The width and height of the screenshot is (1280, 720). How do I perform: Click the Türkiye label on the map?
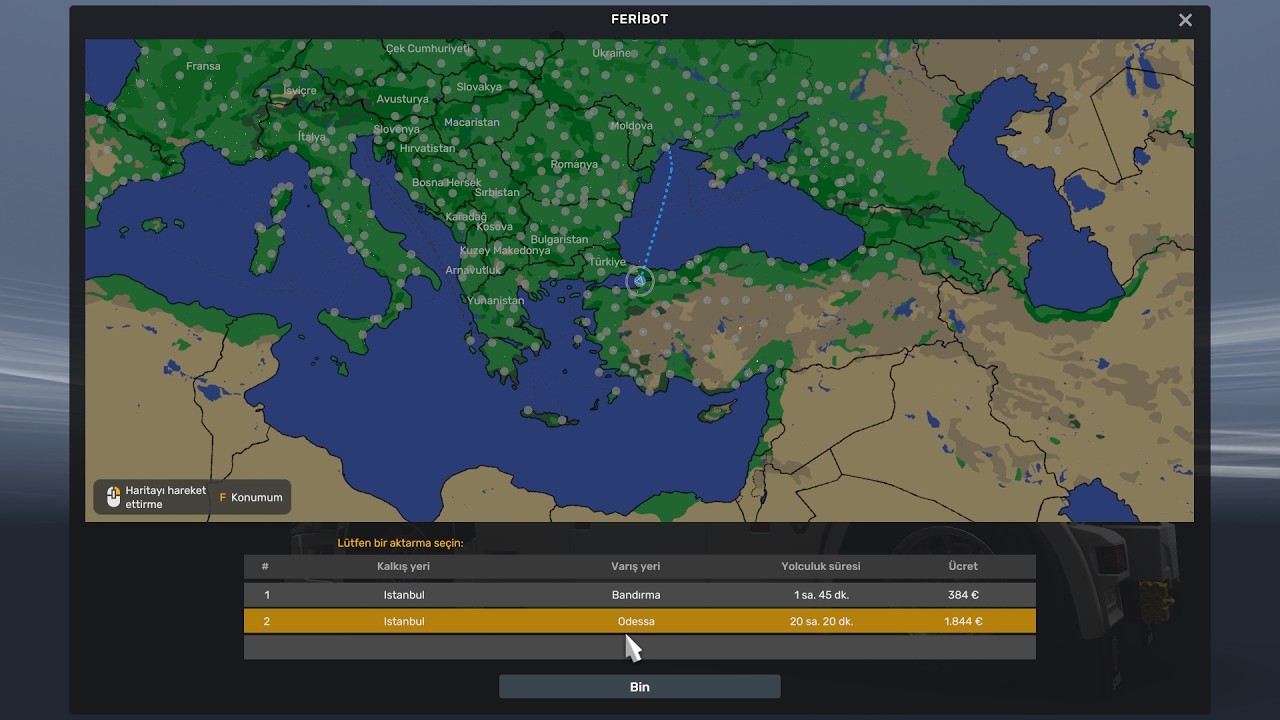tap(607, 262)
